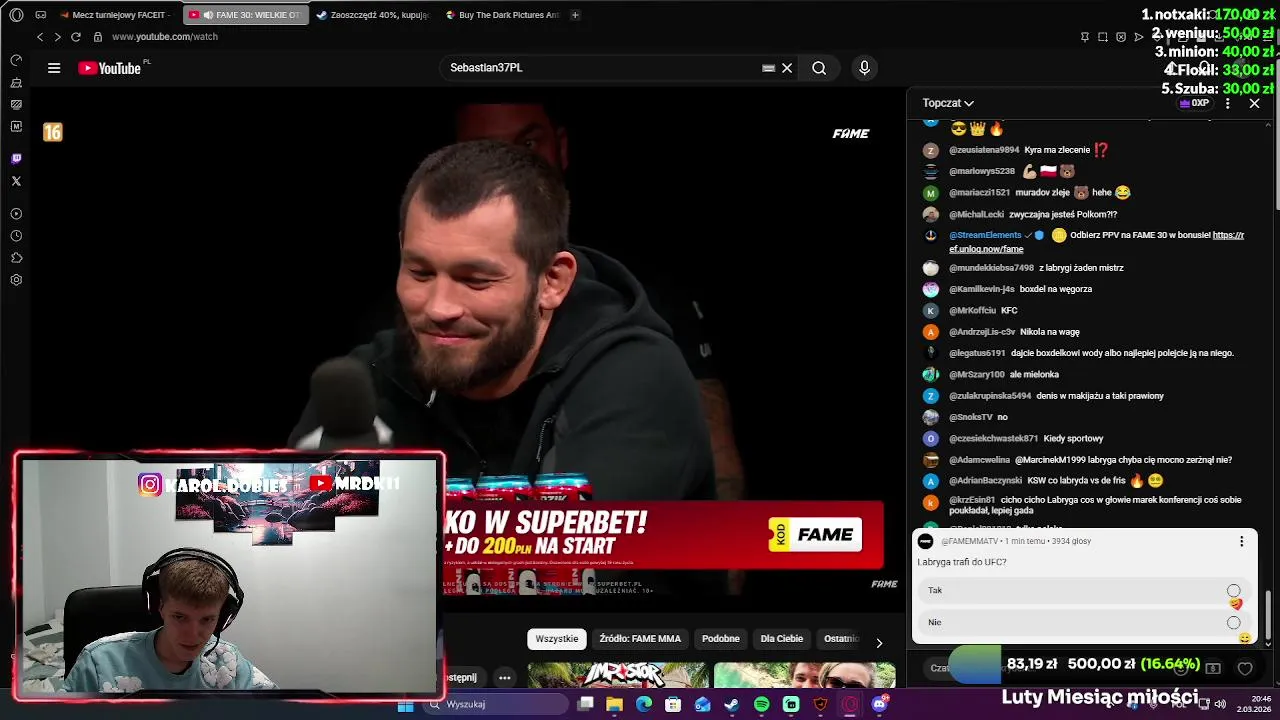Go forward to the next page
Viewport: 1280px width, 720px height.
(57, 37)
